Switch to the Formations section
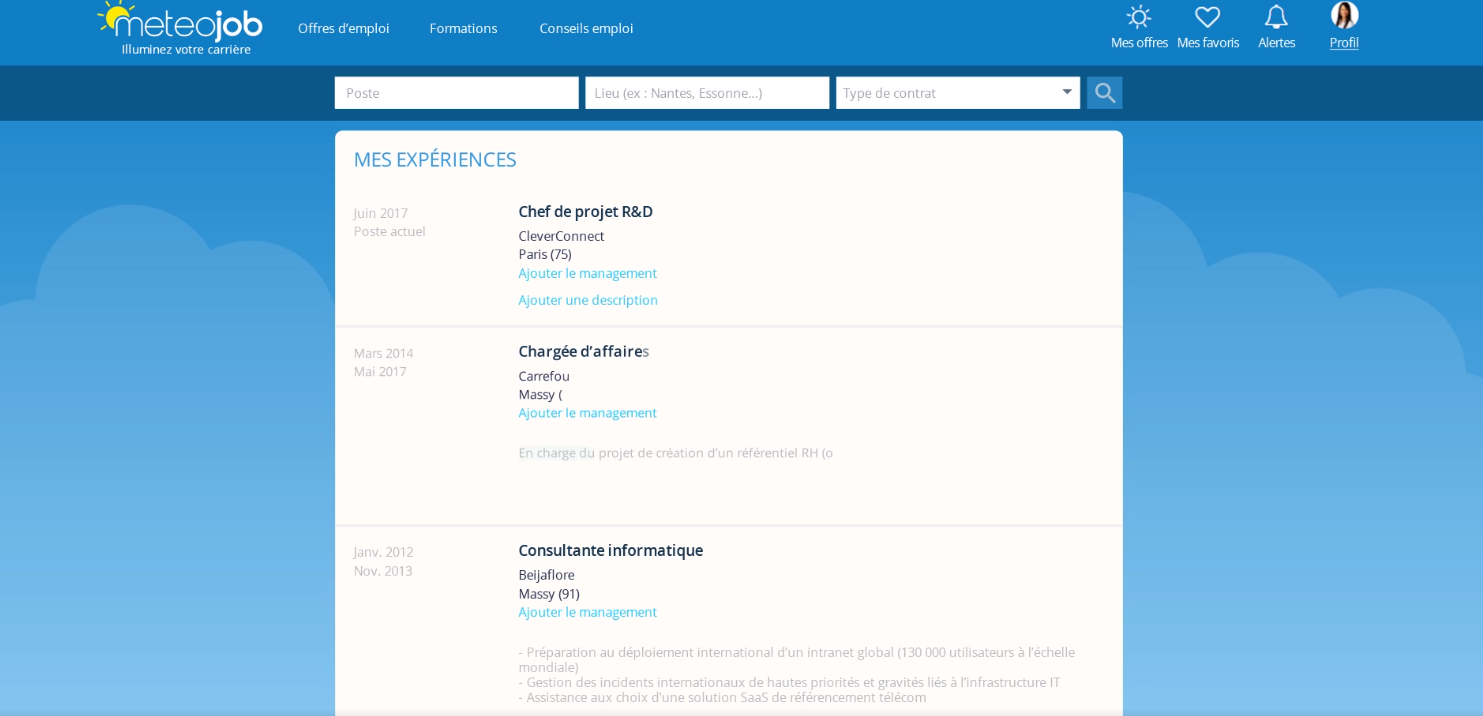This screenshot has width=1483, height=716. pos(463,28)
